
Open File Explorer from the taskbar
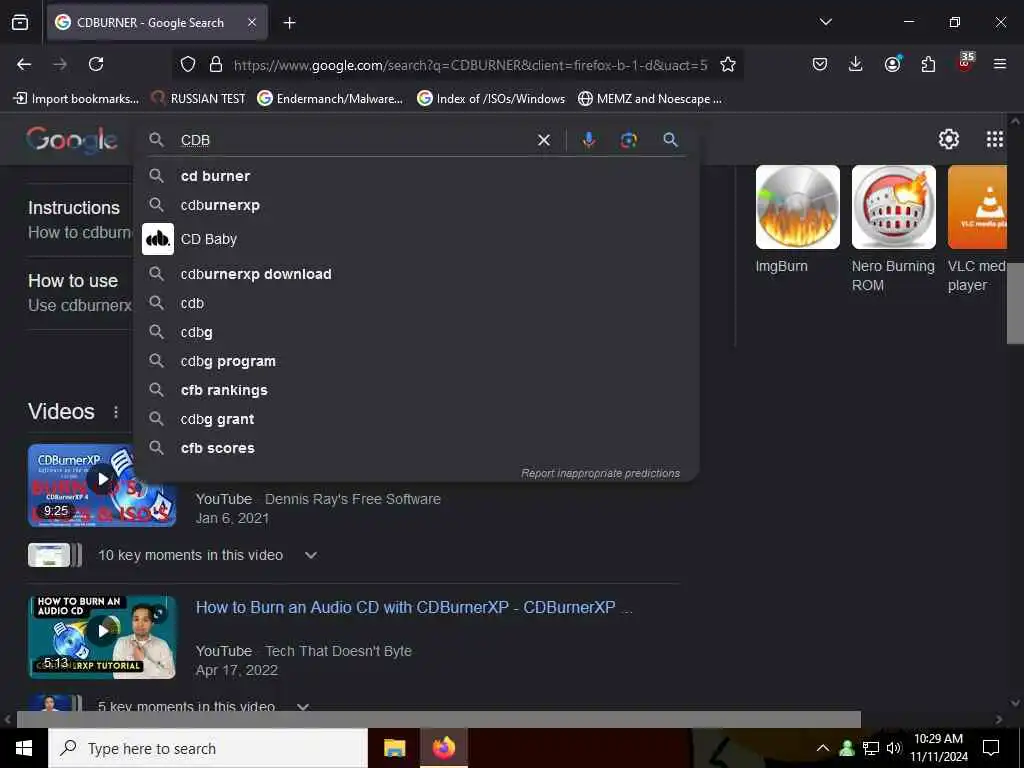[x=394, y=748]
